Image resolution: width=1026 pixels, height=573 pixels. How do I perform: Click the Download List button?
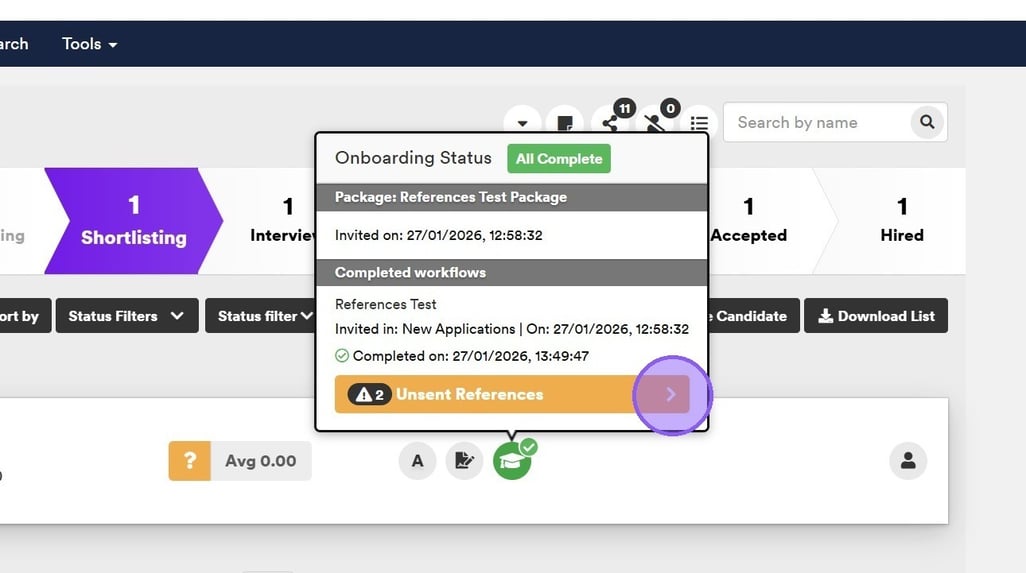(x=876, y=316)
